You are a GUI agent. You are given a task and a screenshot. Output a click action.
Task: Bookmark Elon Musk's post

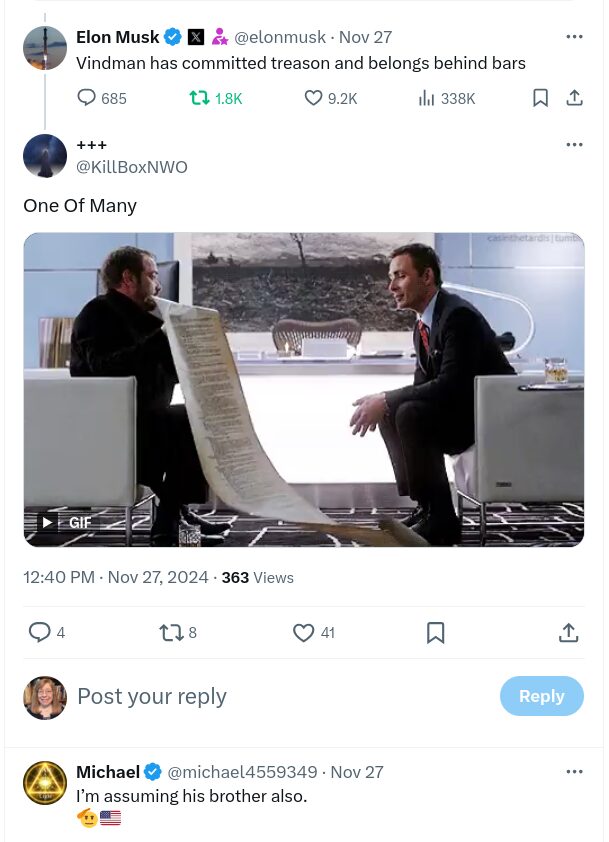point(540,98)
